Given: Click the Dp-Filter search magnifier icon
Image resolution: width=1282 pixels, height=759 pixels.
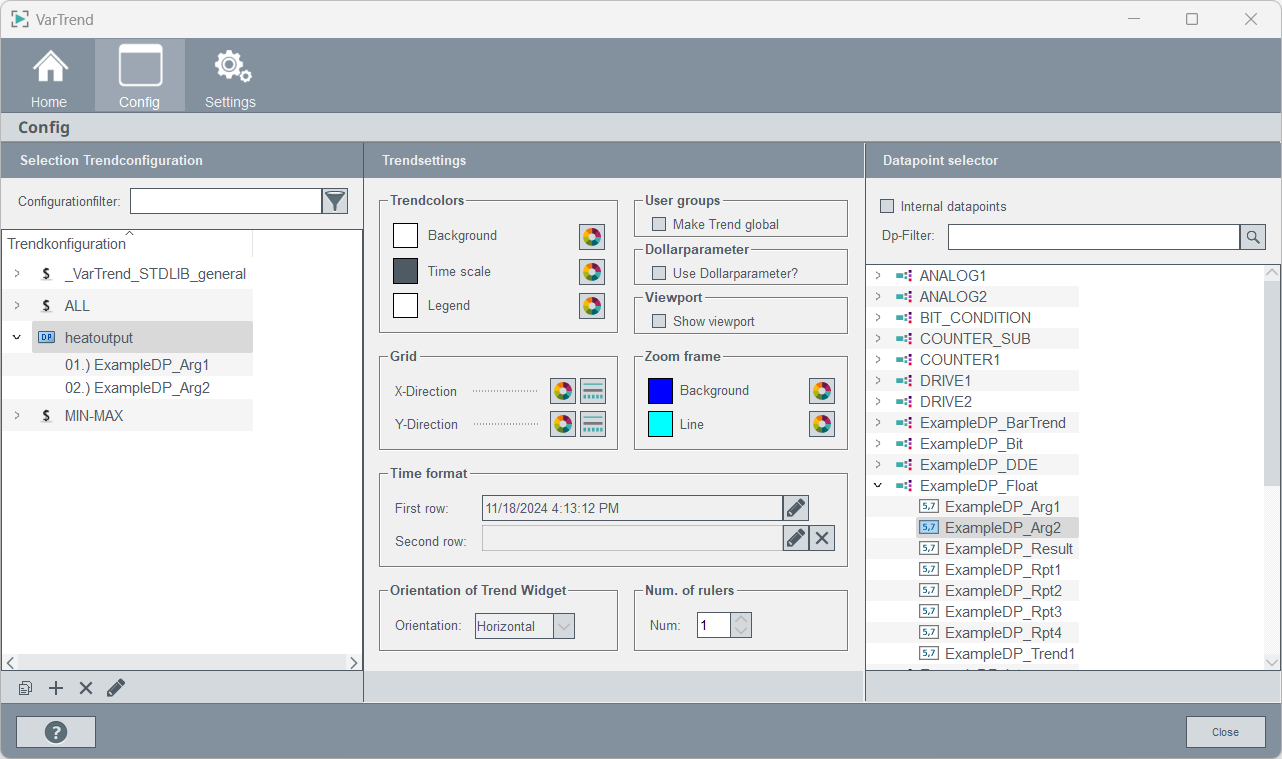Looking at the screenshot, I should click(x=1252, y=237).
